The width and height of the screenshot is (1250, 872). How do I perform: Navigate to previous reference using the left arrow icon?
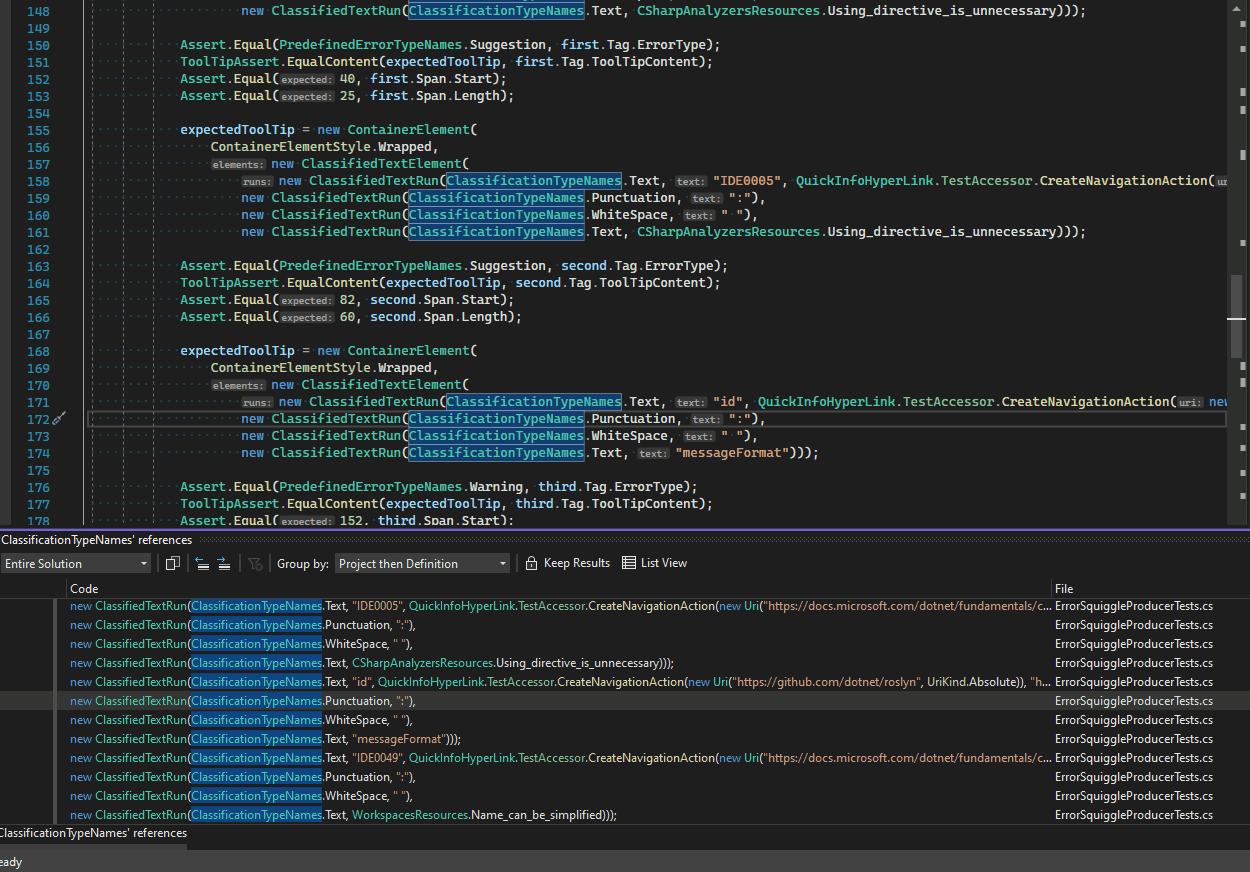[x=200, y=562]
